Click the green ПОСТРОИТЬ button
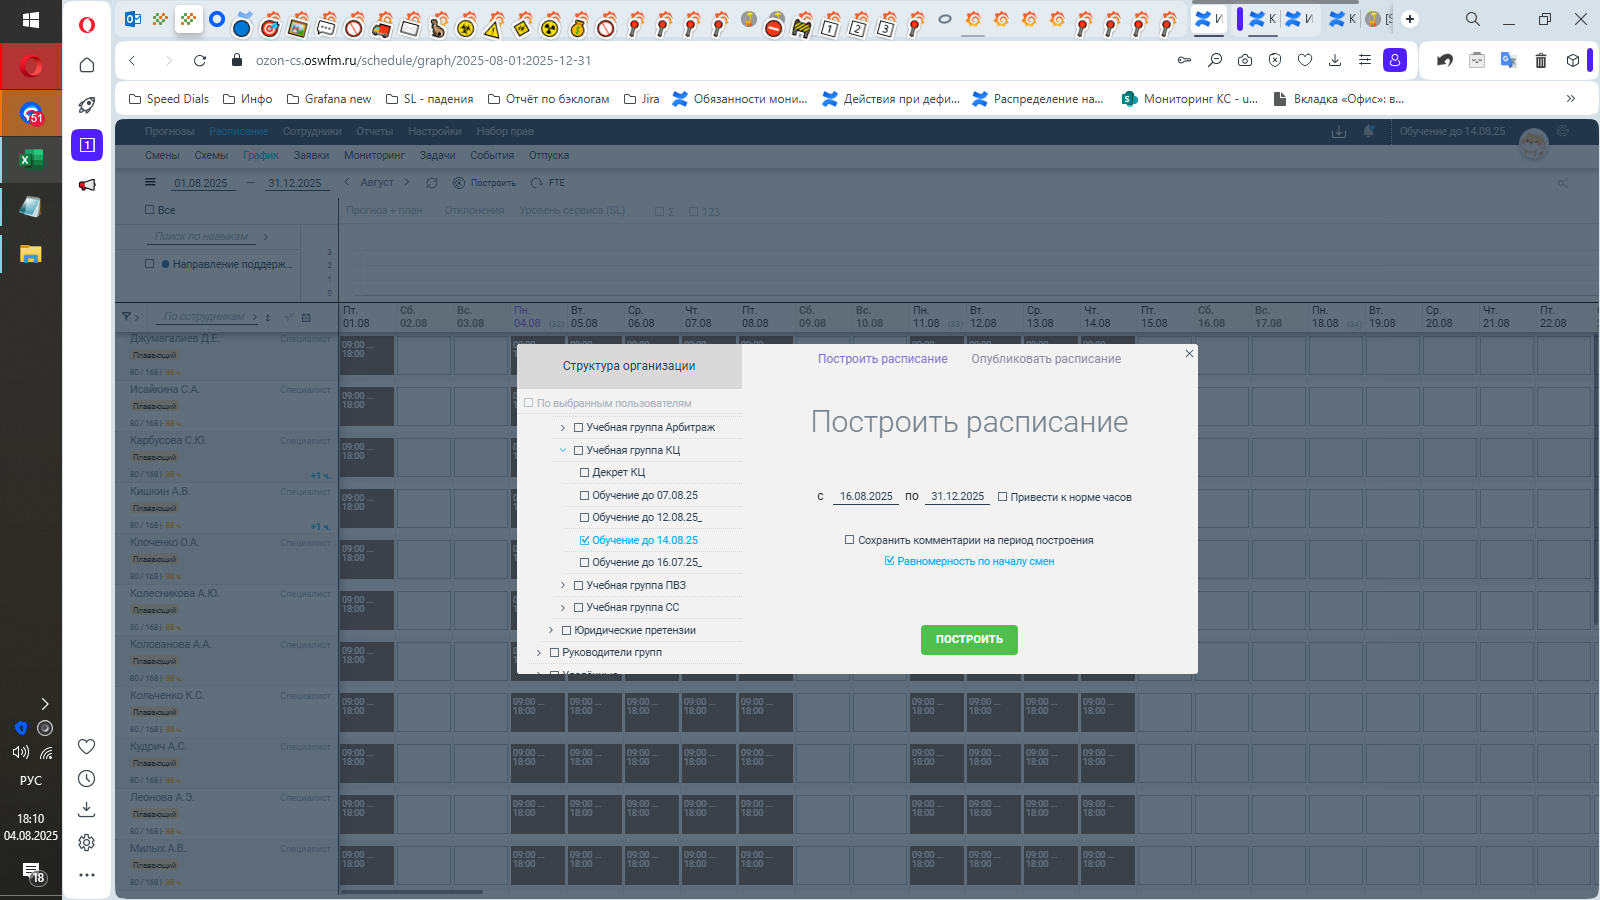 [x=969, y=640]
